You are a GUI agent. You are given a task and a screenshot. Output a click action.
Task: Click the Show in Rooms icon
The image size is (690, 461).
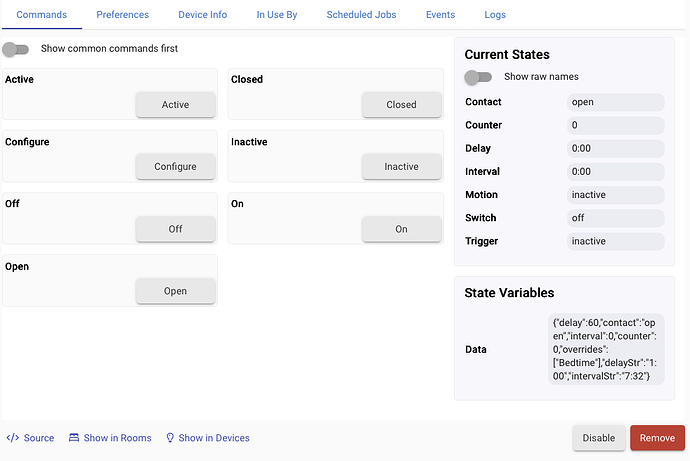tap(74, 438)
